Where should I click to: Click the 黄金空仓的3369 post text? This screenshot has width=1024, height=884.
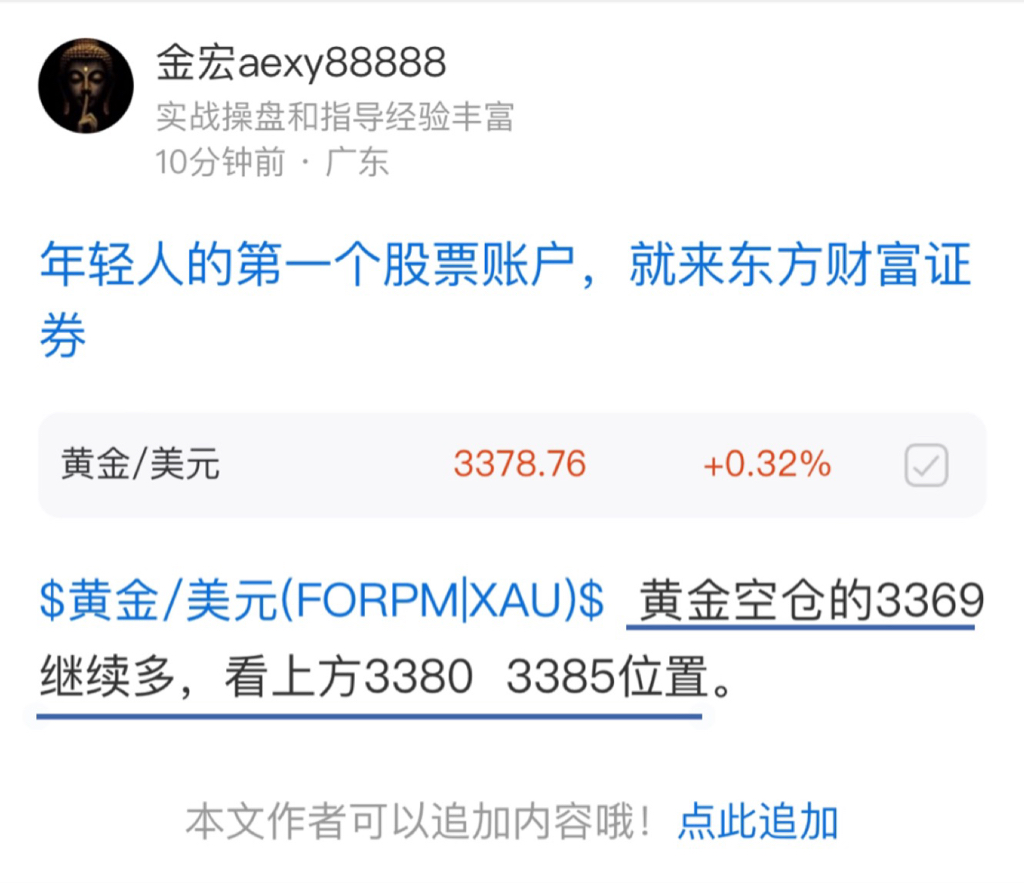(811, 601)
